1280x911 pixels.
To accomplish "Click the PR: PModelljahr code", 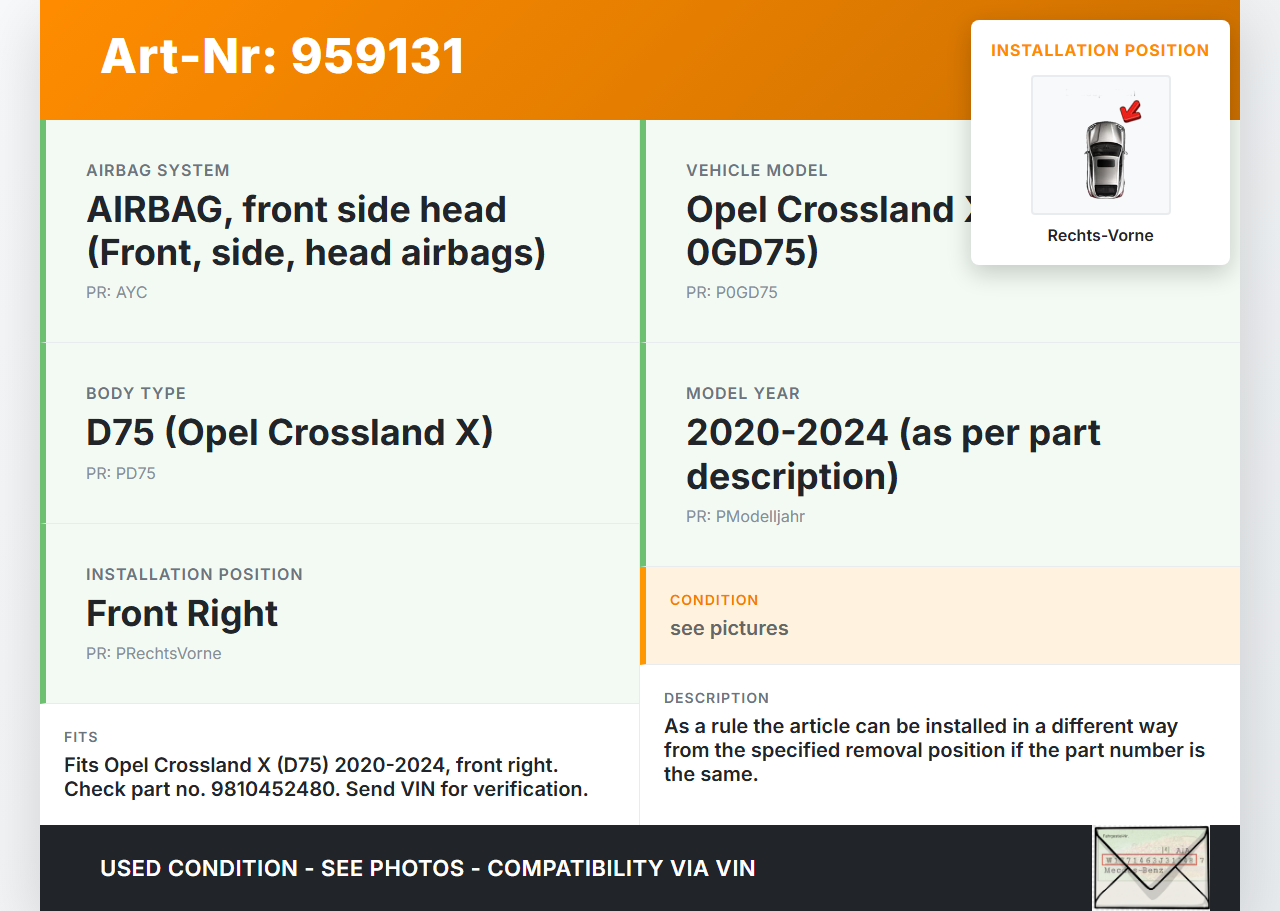I will pyautogui.click(x=745, y=517).
